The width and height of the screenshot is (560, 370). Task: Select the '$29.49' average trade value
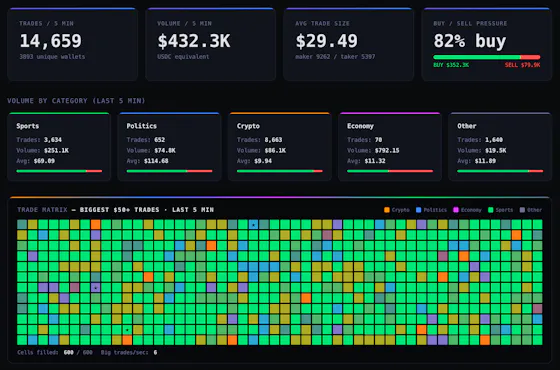click(326, 41)
